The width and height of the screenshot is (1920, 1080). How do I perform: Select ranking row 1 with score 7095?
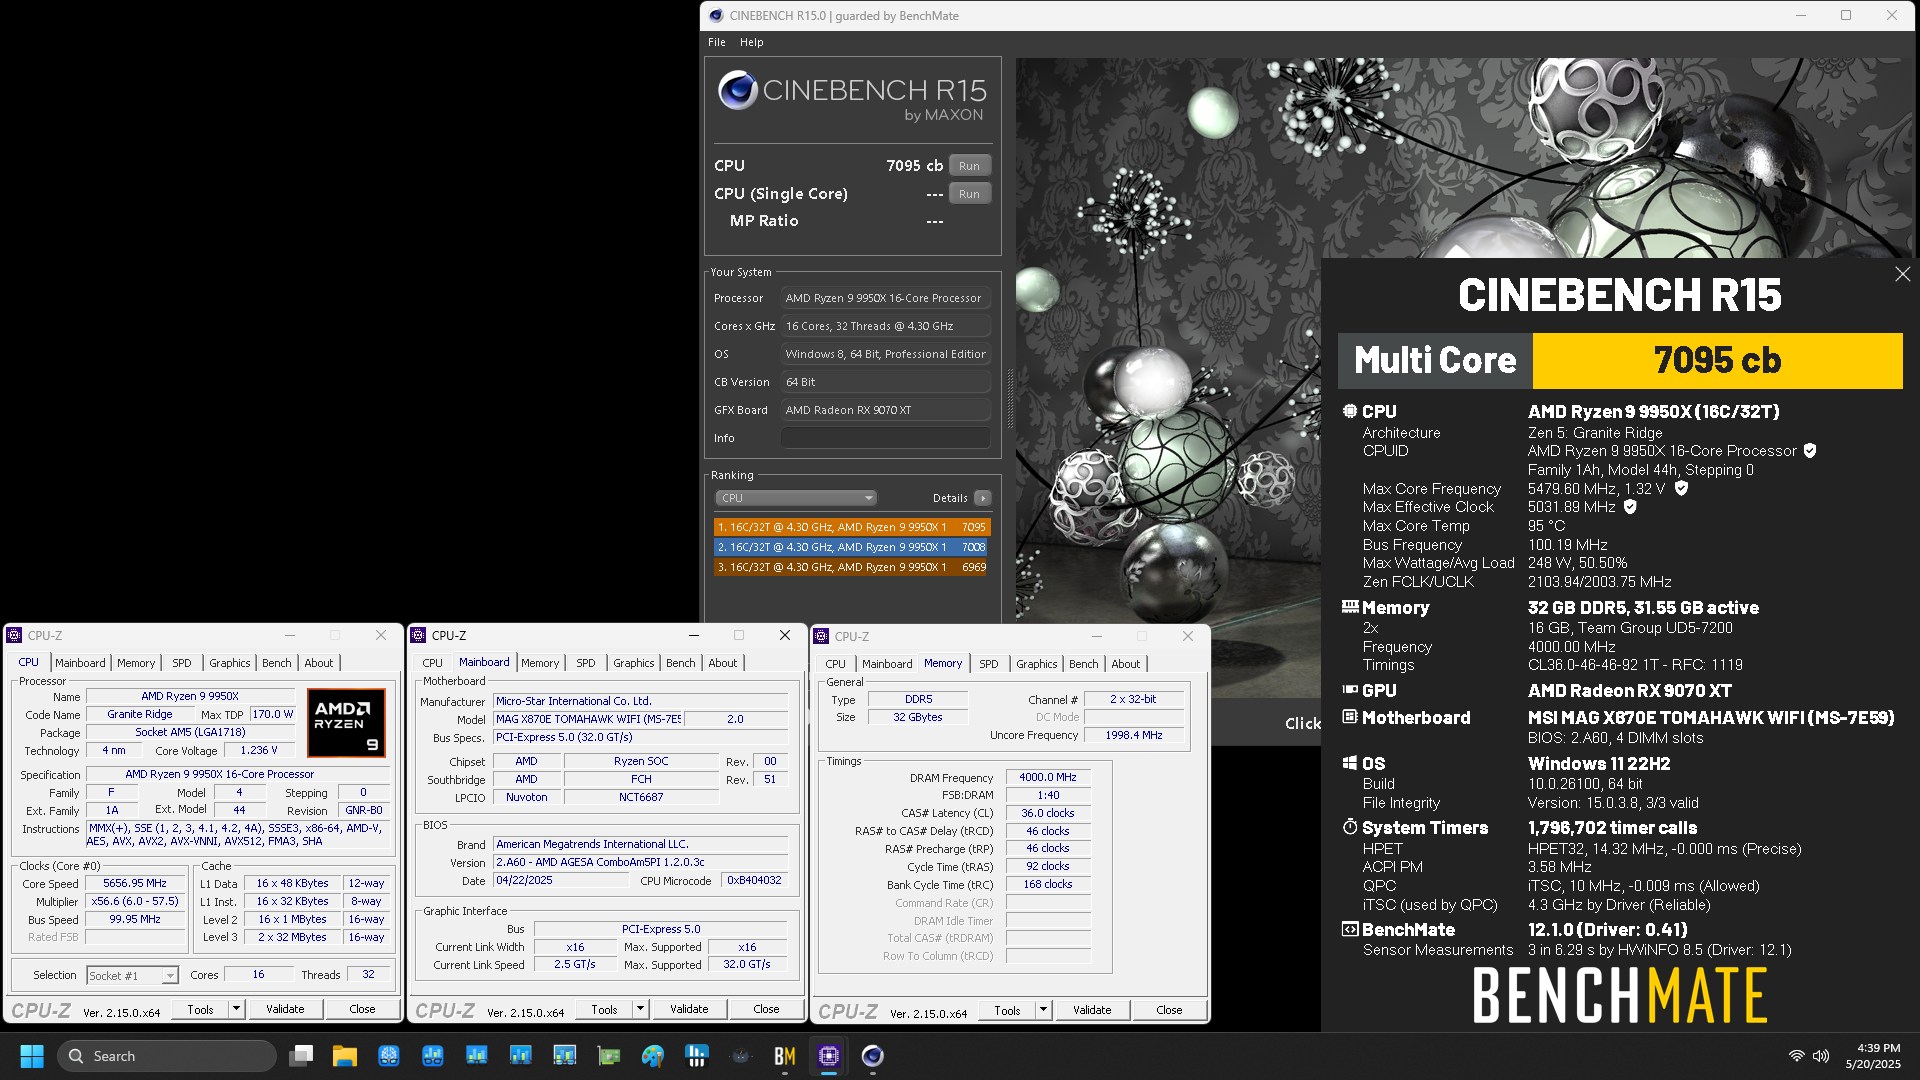click(x=852, y=527)
